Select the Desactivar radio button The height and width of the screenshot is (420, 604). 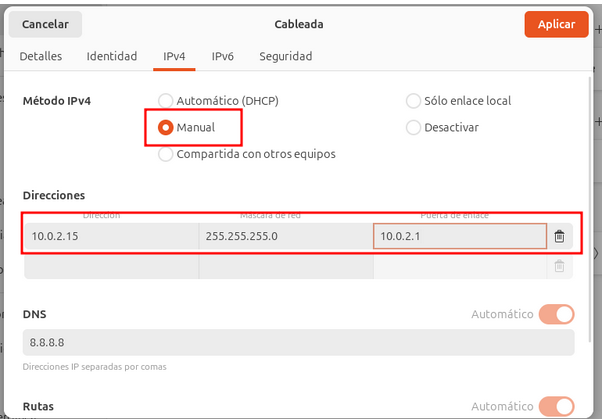click(x=414, y=128)
